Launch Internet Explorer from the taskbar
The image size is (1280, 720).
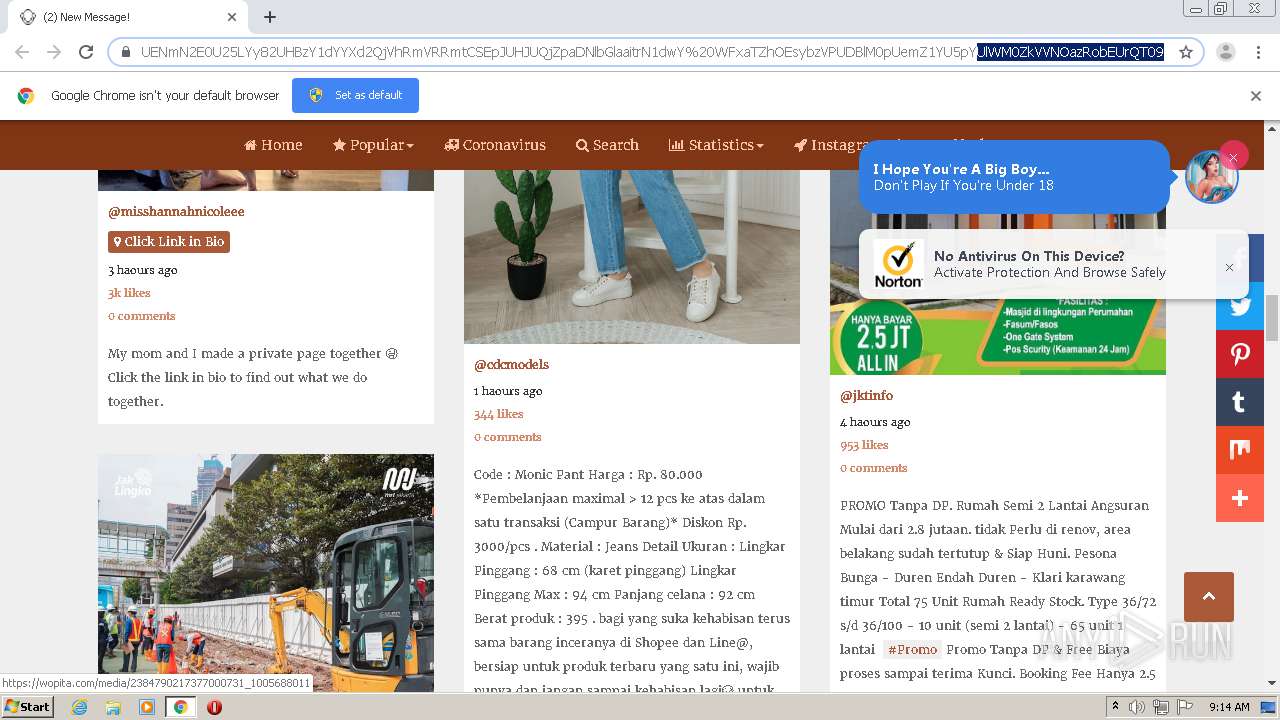[80, 707]
